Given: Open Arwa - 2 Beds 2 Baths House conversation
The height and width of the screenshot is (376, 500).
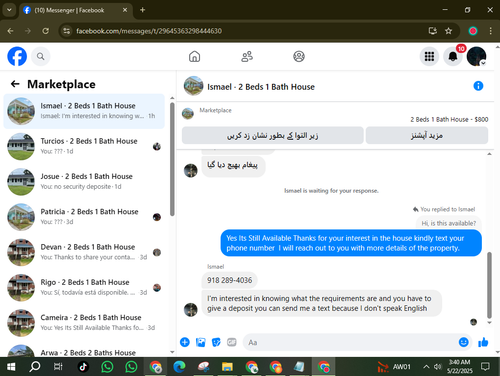Looking at the screenshot, I should click(x=84, y=351).
